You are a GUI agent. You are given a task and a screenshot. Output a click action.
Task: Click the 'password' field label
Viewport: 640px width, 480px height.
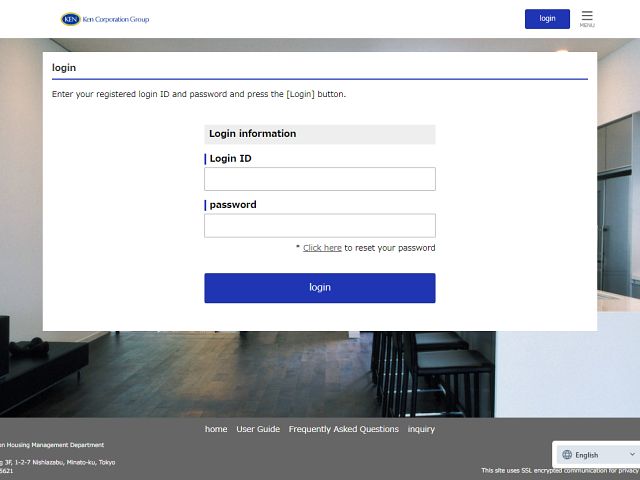coord(233,204)
